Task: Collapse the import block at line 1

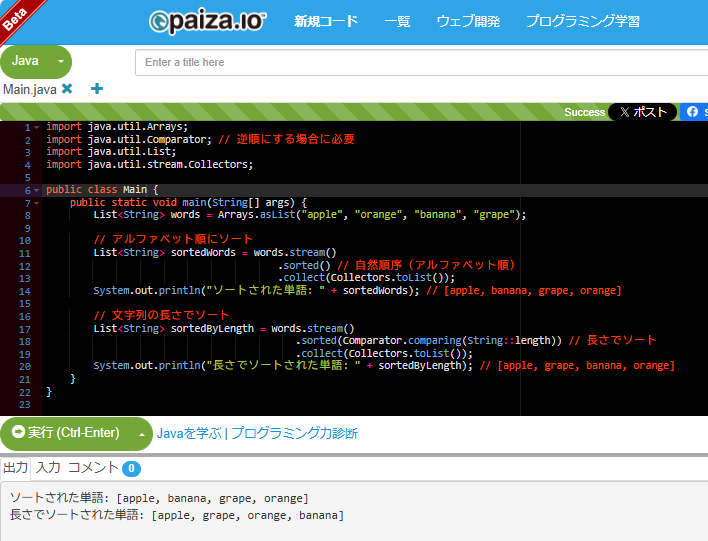Action: coord(37,127)
